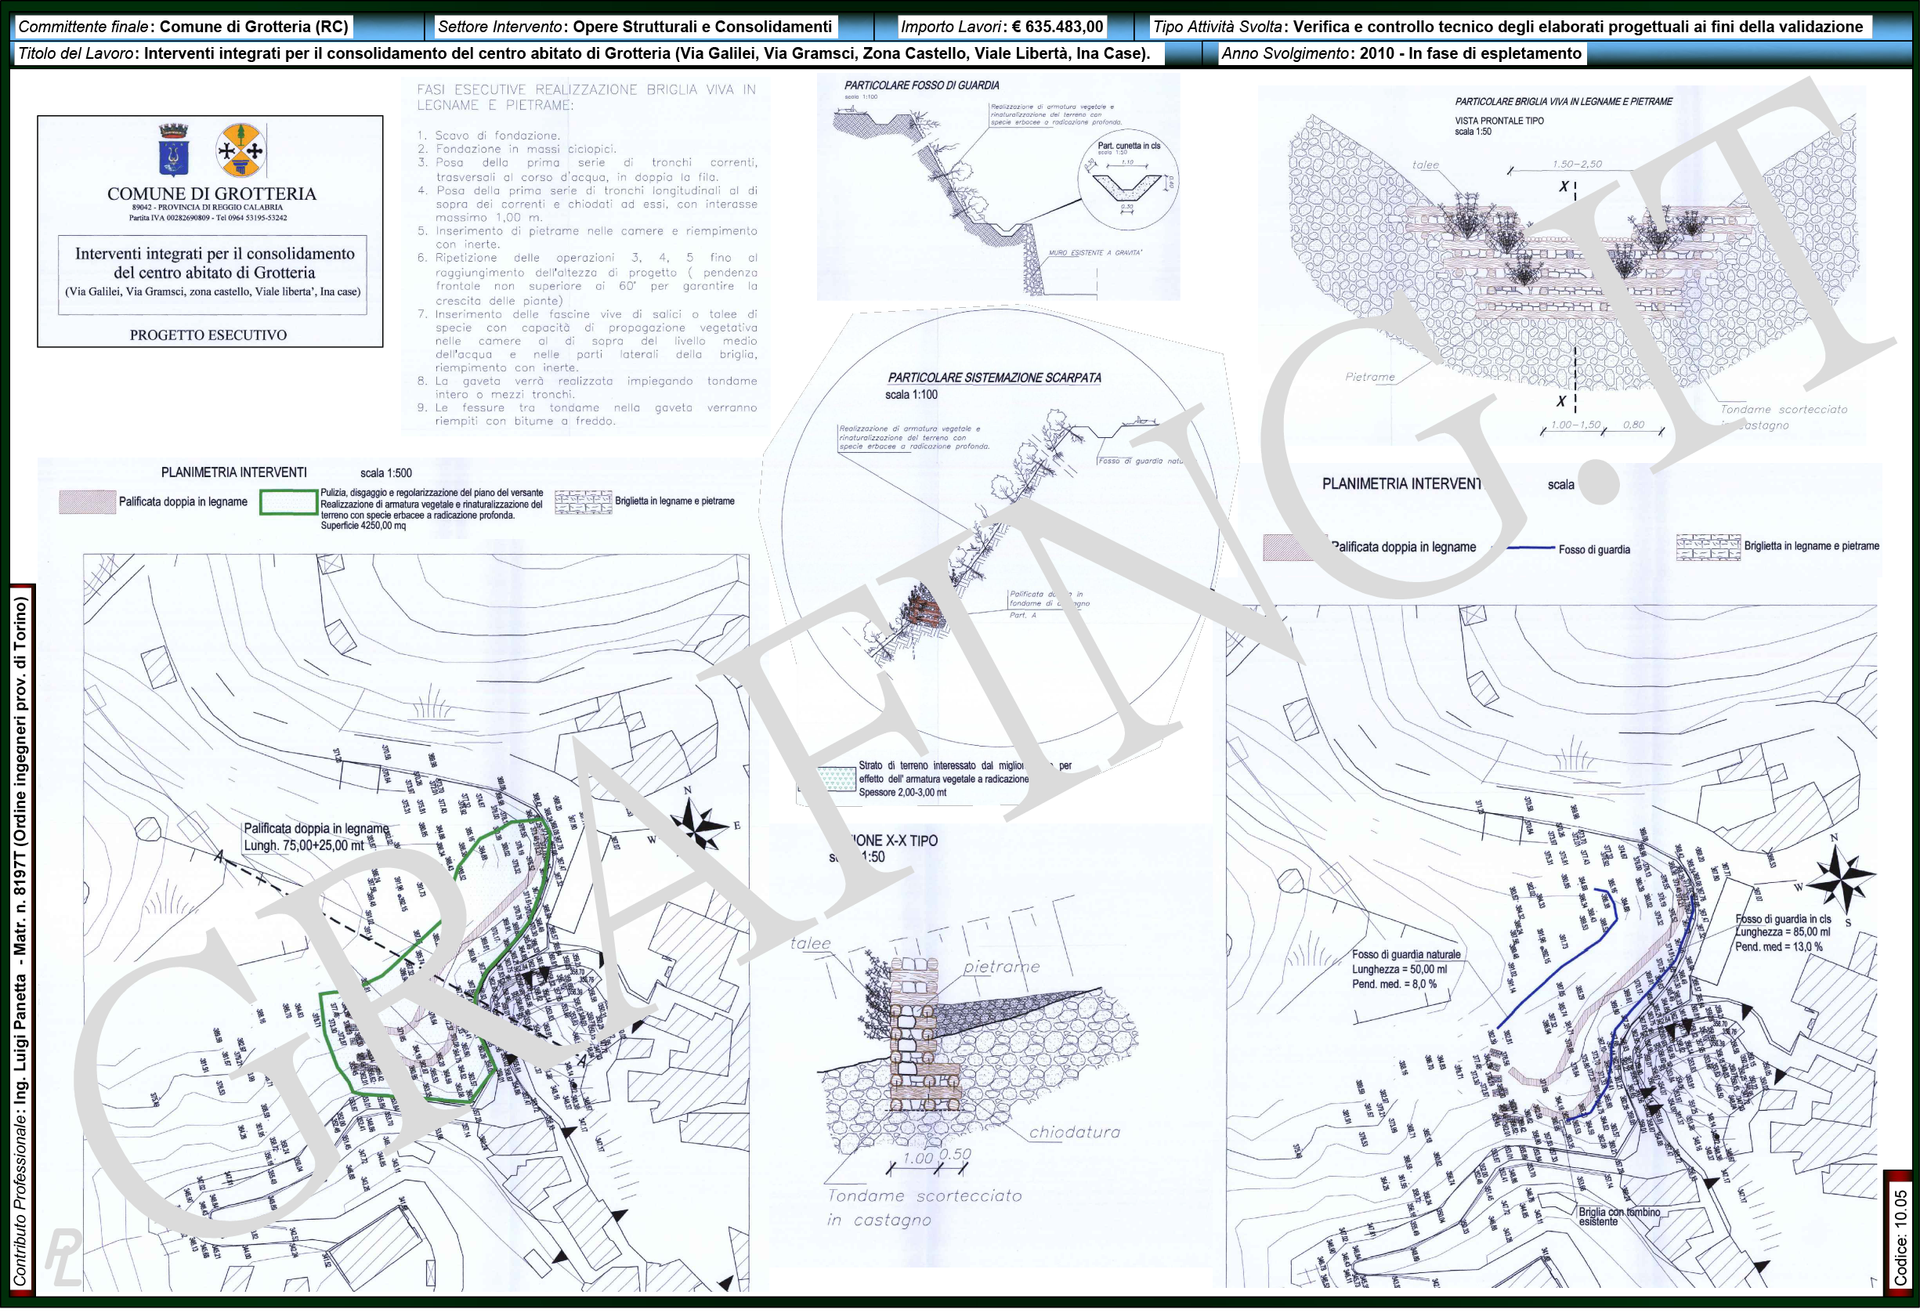Click the Codice 10.05 vertical label
The height and width of the screenshot is (1313, 1920).
click(x=1899, y=1236)
